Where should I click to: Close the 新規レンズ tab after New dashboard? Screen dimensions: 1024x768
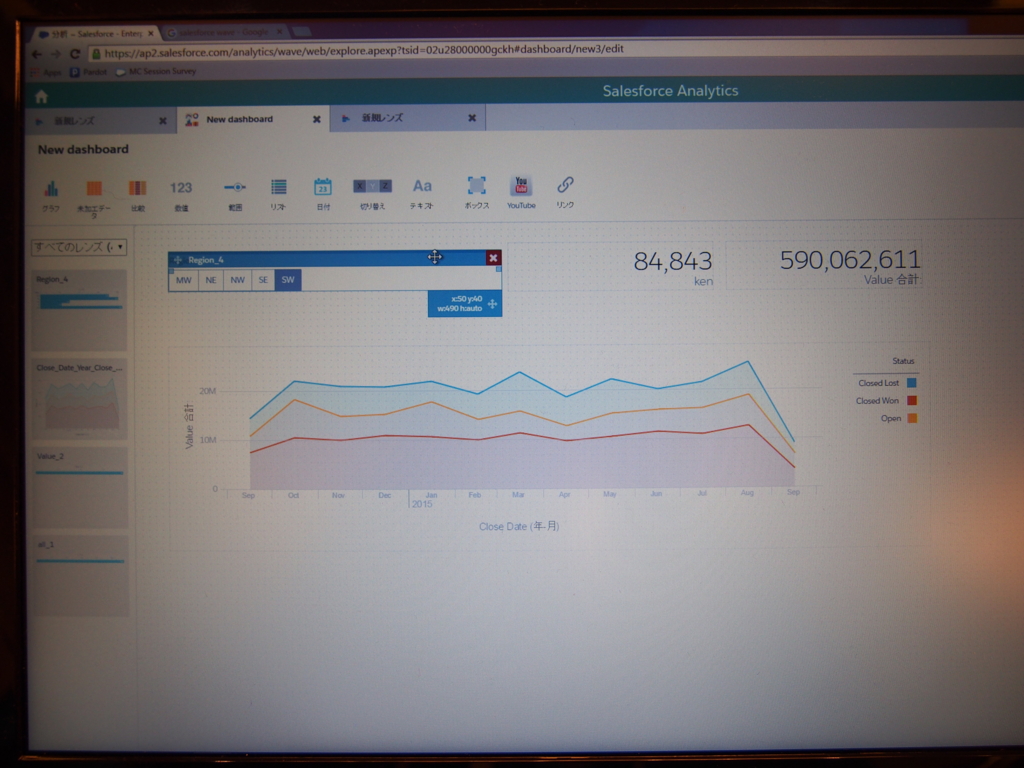pyautogui.click(x=472, y=118)
